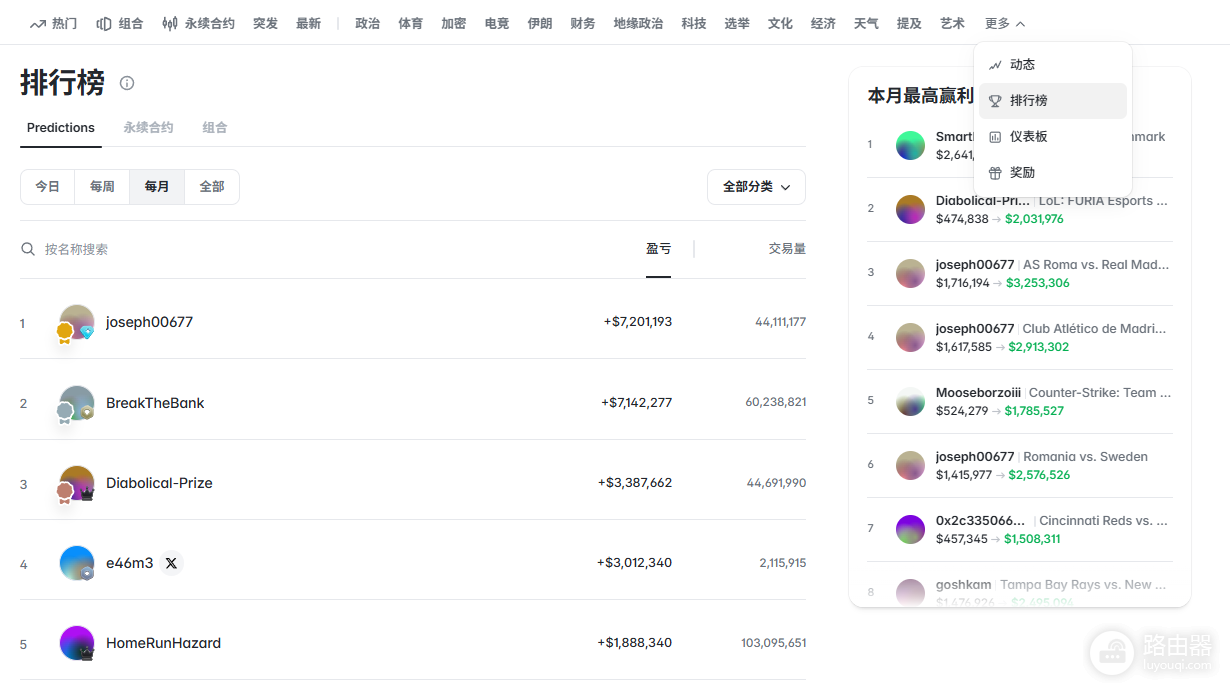1230x693 pixels.
Task: Go to 文化 culture category
Action: [x=780, y=23]
